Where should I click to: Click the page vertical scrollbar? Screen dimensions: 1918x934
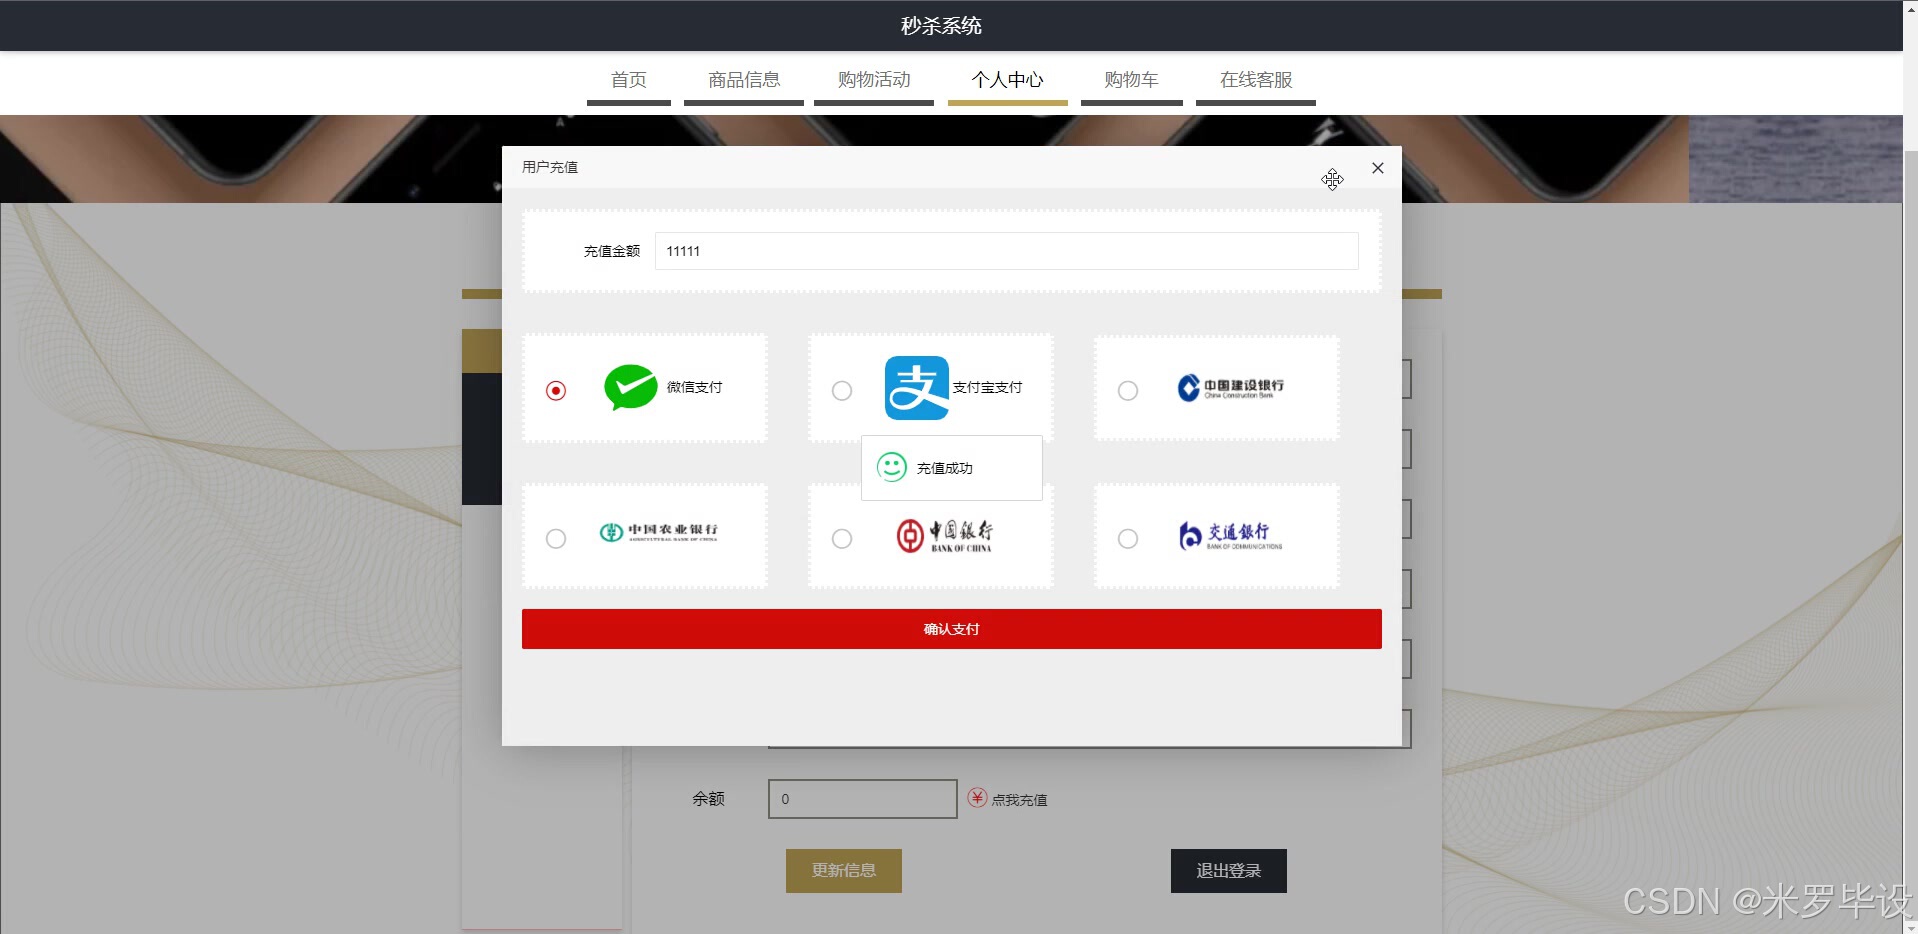click(x=1910, y=467)
